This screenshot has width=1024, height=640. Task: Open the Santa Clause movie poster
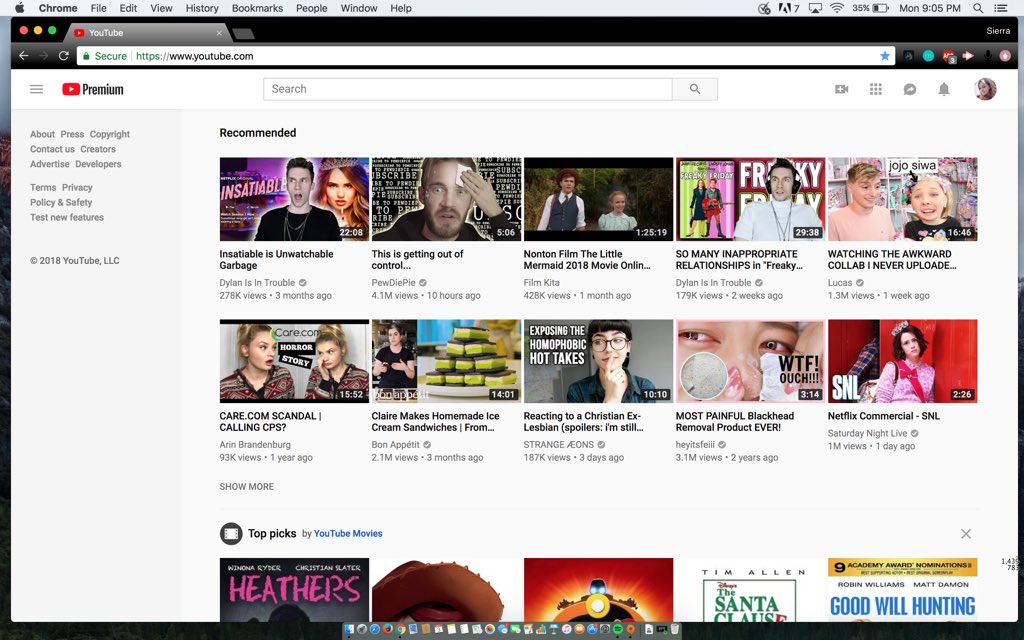point(750,590)
